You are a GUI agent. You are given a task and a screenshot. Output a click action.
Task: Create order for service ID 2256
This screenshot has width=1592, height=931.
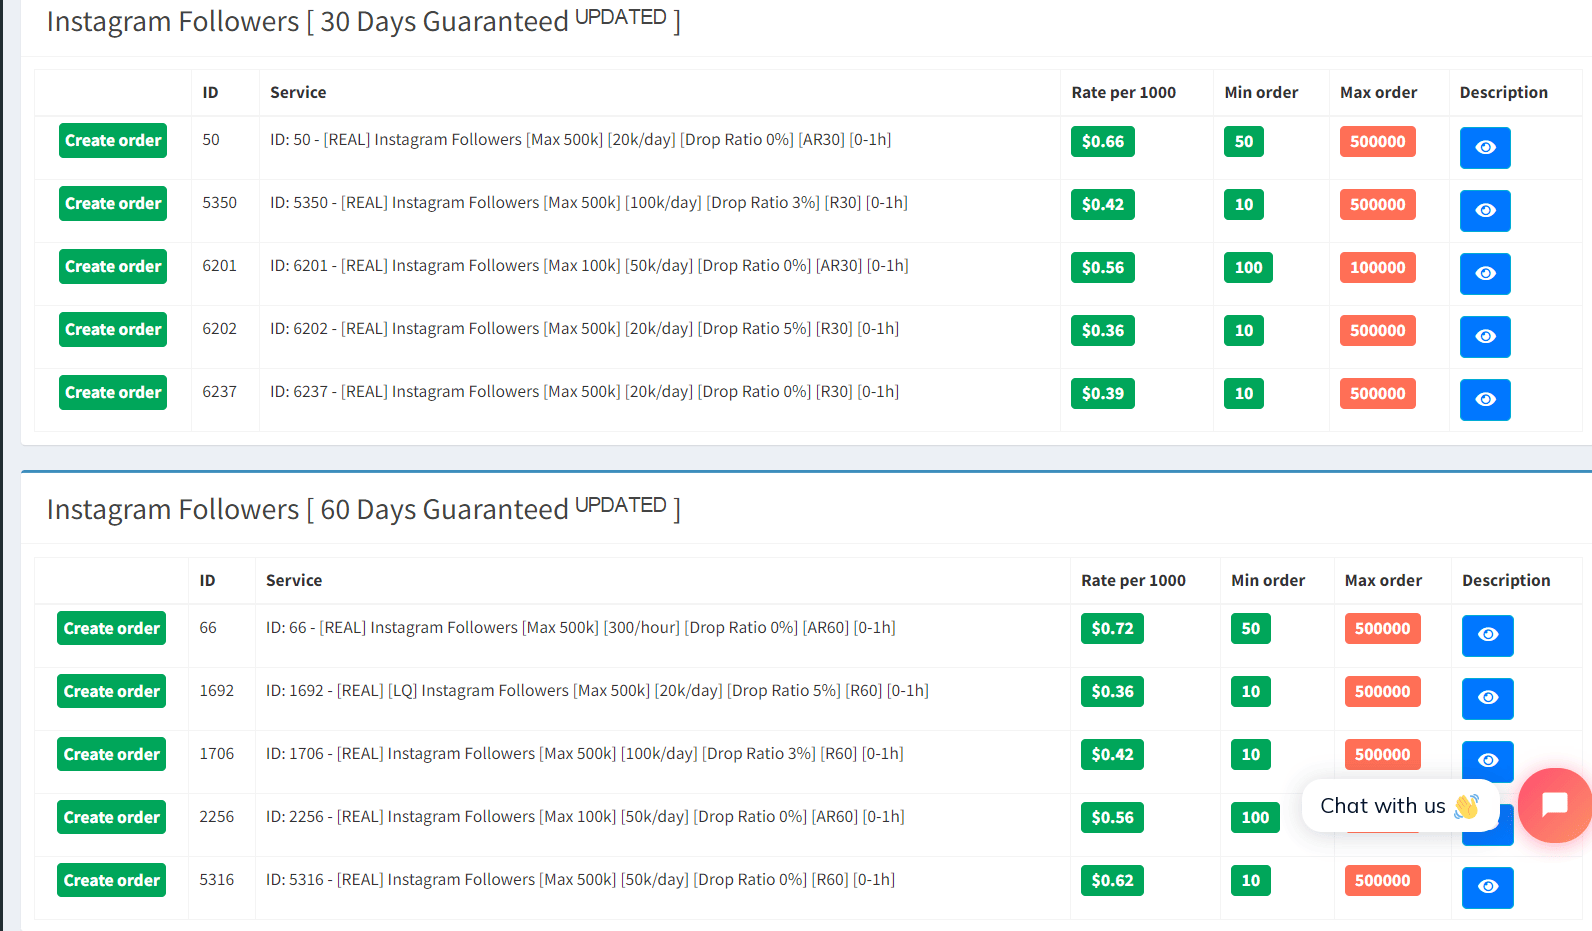click(x=111, y=818)
